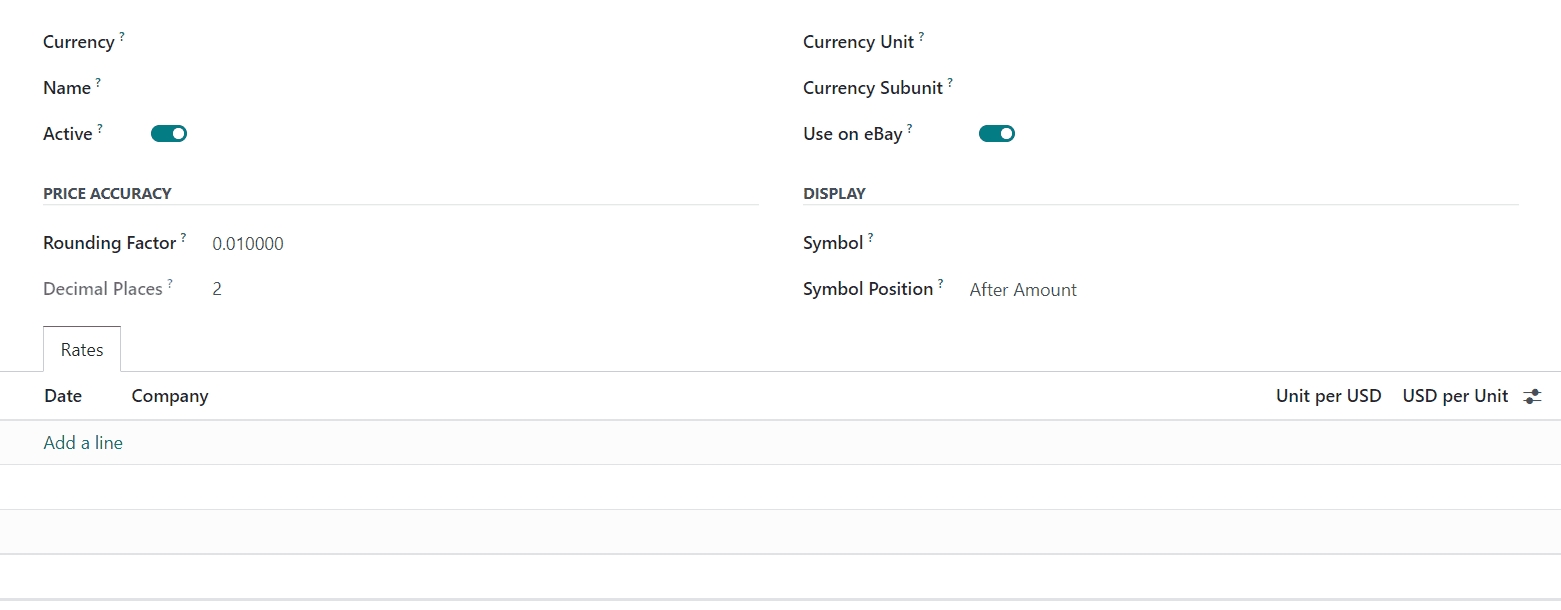Click help icon next to Decimal Places
The height and width of the screenshot is (610, 1561).
[x=170, y=284]
